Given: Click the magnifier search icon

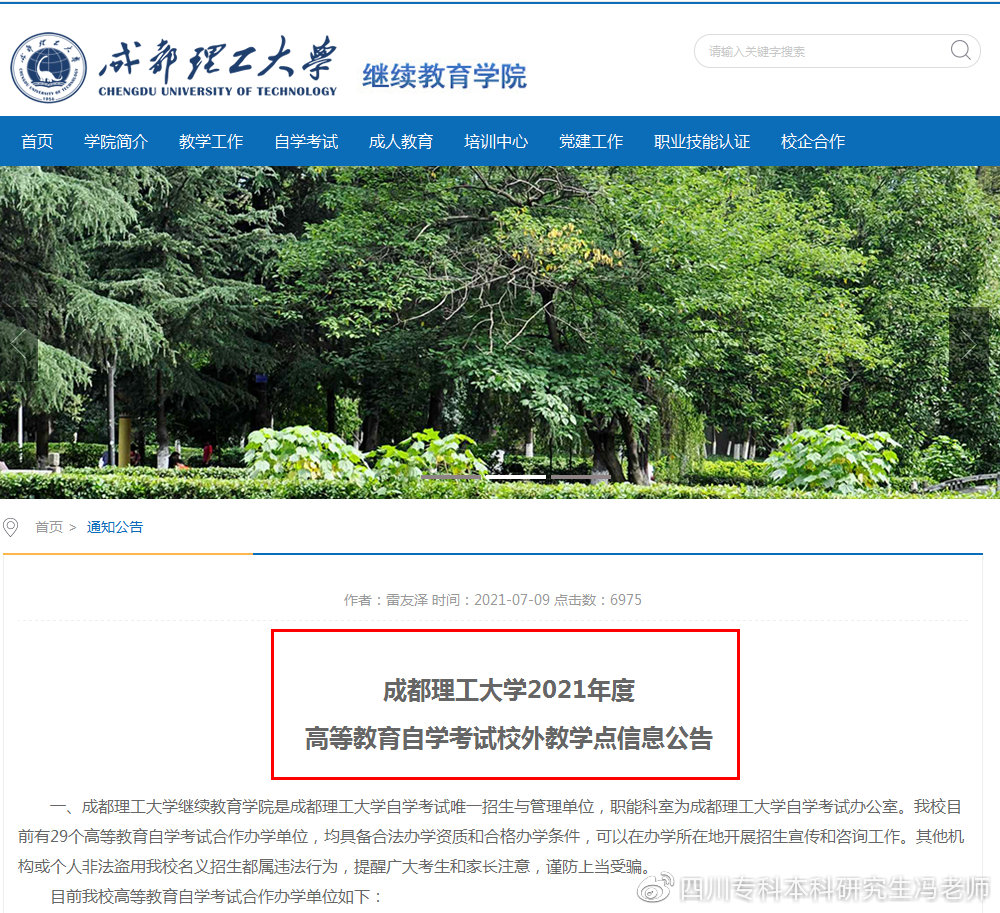Looking at the screenshot, I should click(960, 50).
